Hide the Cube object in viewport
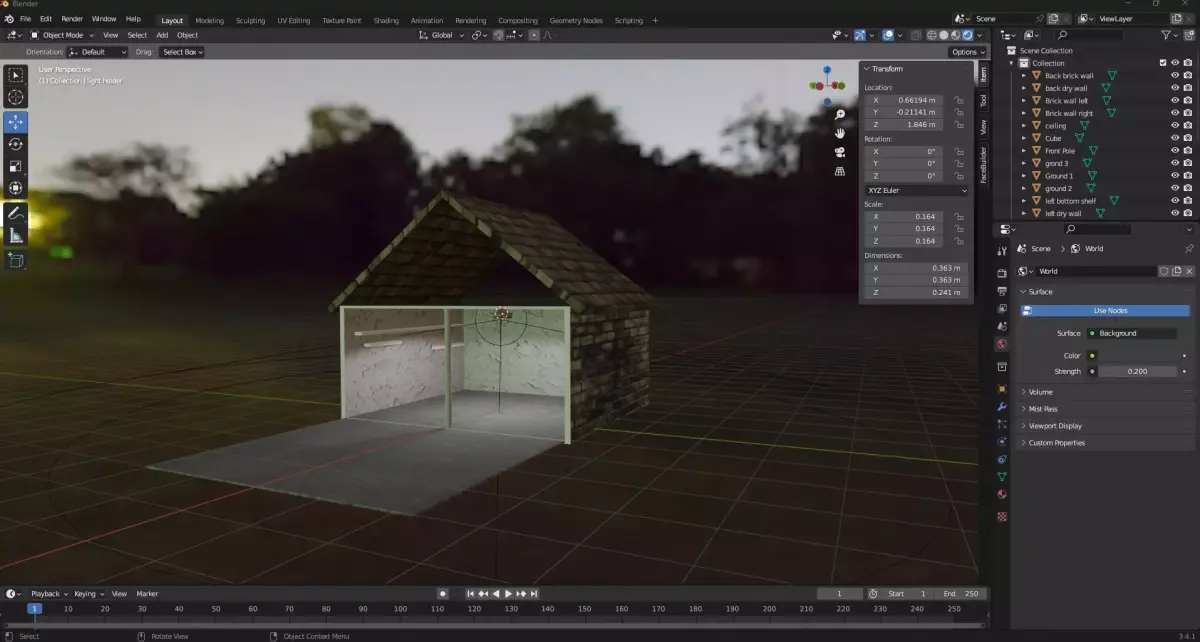Image resolution: width=1200 pixels, height=642 pixels. coord(1175,138)
